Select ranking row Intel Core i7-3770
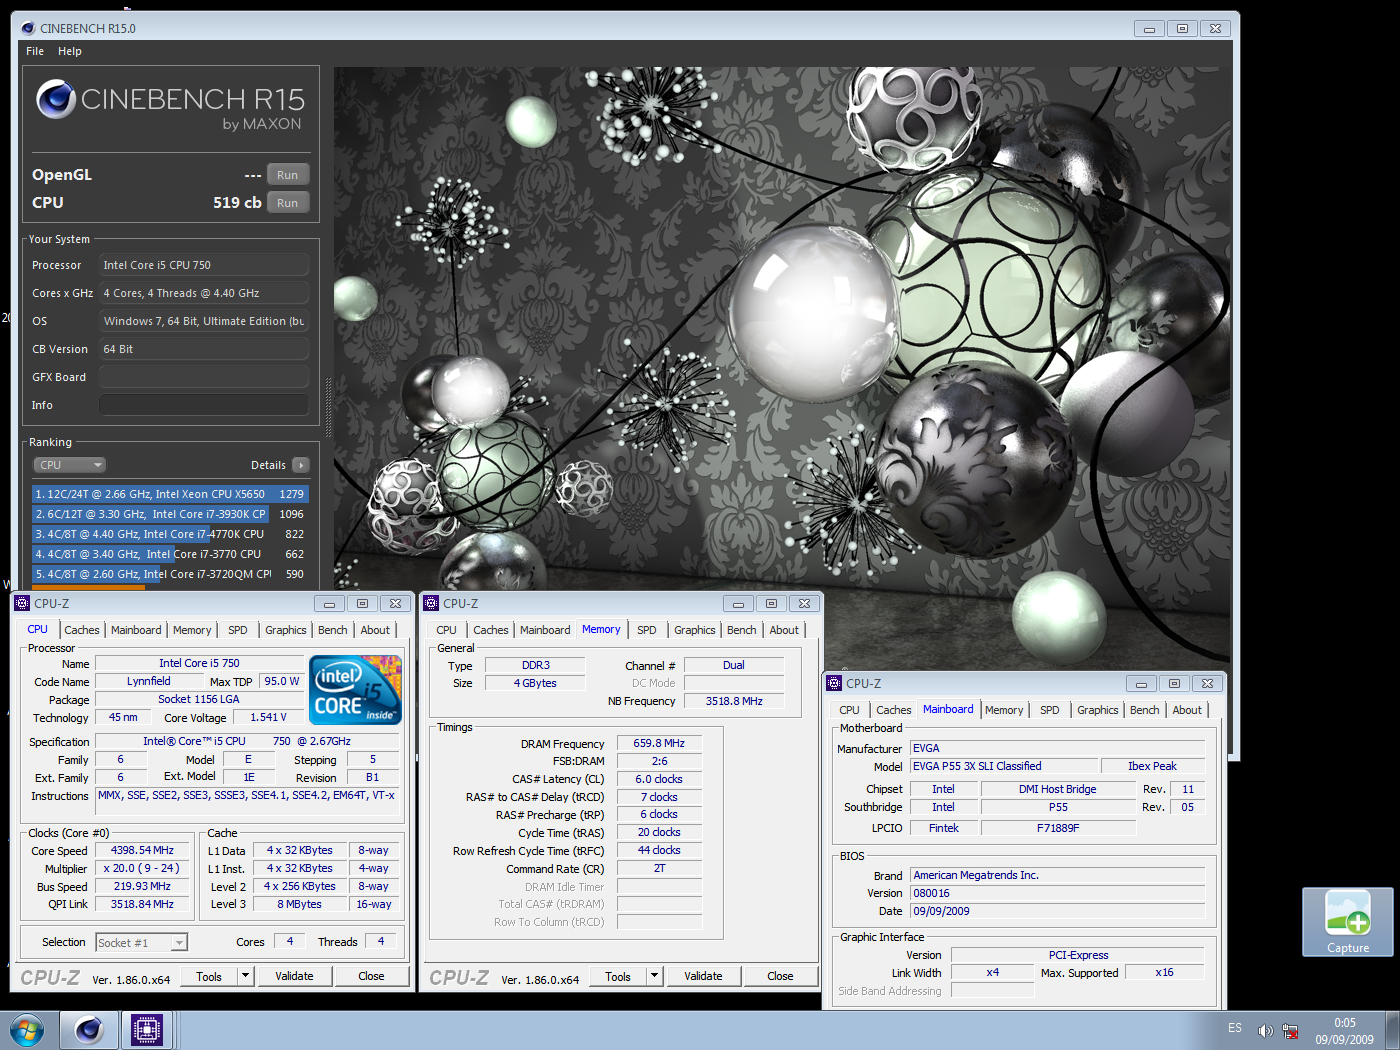This screenshot has width=1400, height=1050. click(170, 554)
